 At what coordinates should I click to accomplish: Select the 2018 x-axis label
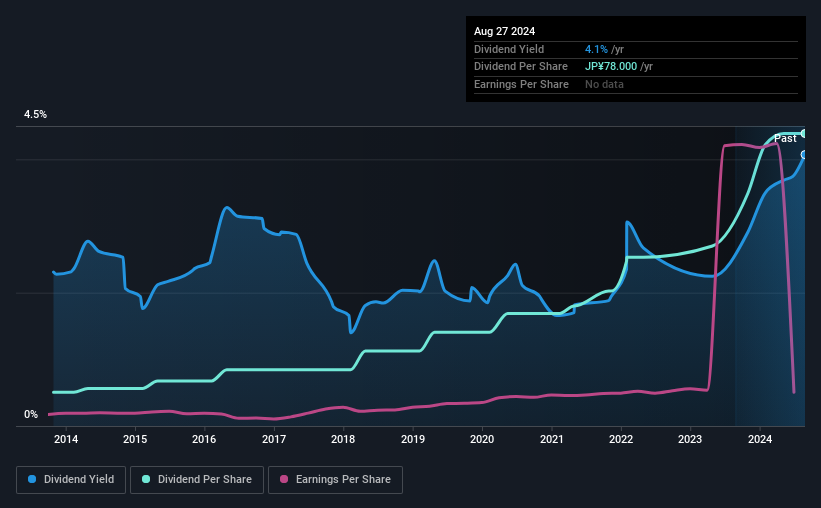343,439
